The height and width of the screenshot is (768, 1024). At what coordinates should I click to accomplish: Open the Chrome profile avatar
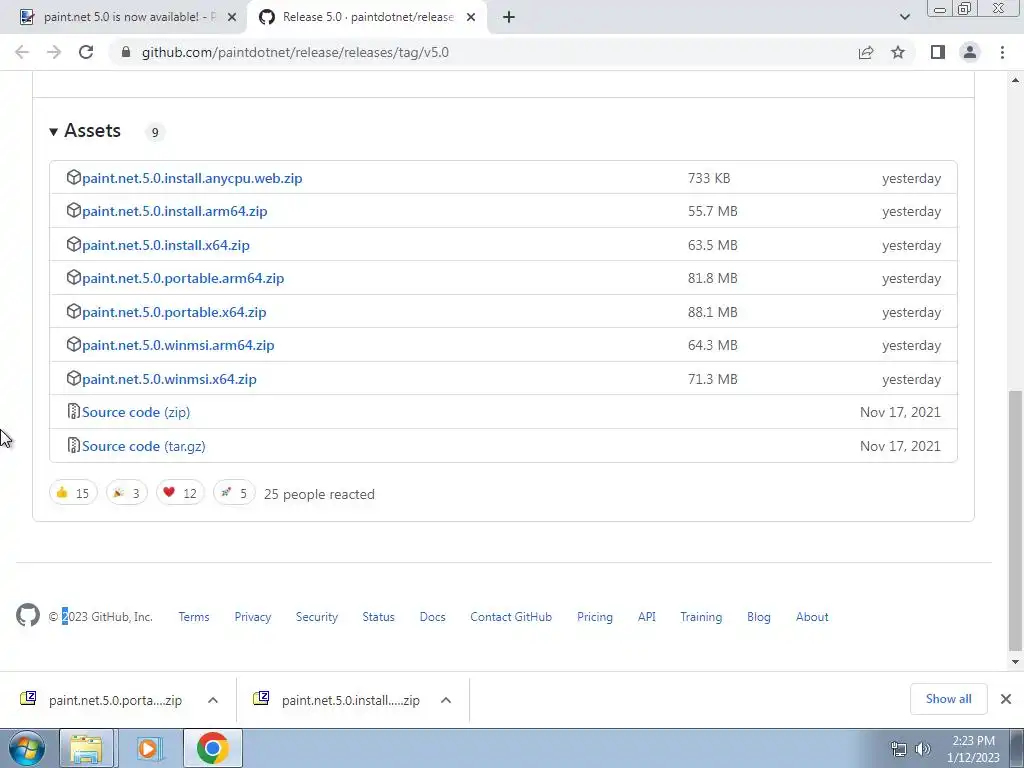coord(970,52)
